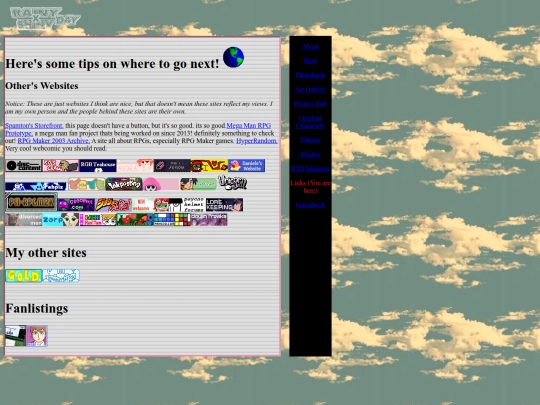The height and width of the screenshot is (405, 540).
Task: Click the yellow heart character button
Action: (209, 166)
